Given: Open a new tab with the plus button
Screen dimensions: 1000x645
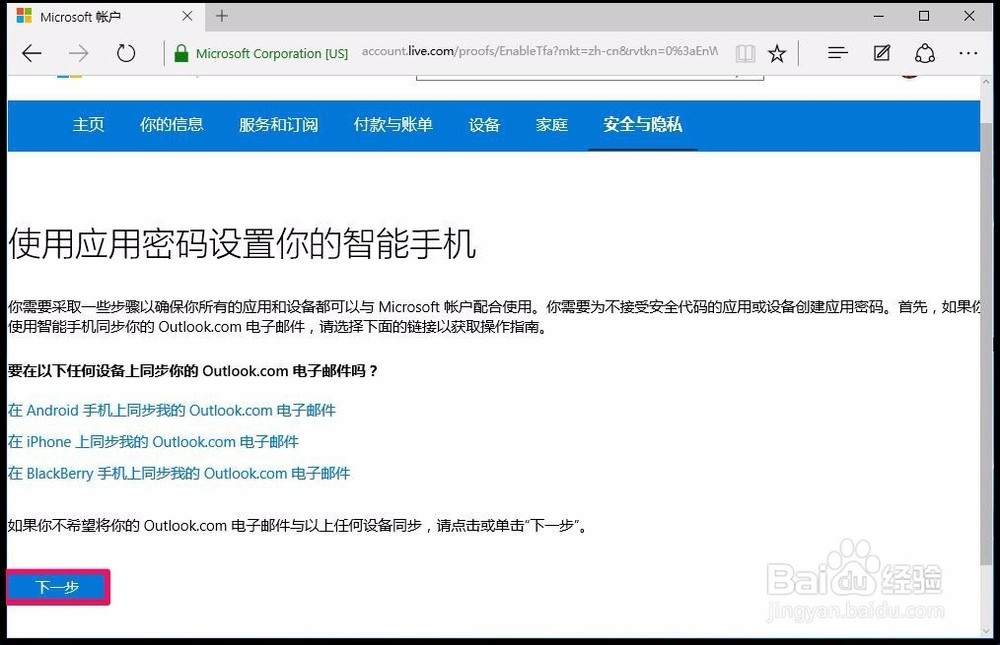Looking at the screenshot, I should 221,16.
